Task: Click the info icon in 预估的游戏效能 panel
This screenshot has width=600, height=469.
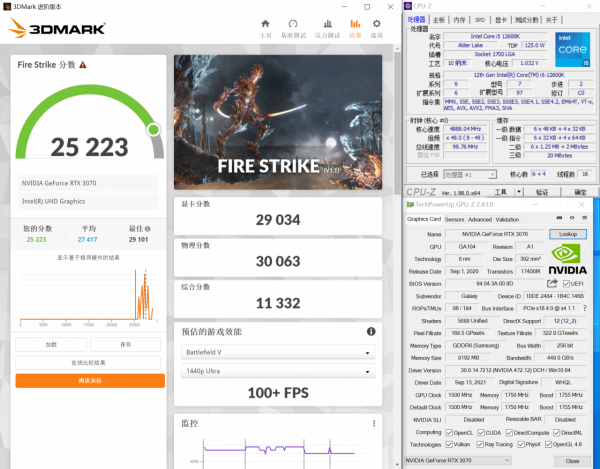Action: click(x=371, y=331)
